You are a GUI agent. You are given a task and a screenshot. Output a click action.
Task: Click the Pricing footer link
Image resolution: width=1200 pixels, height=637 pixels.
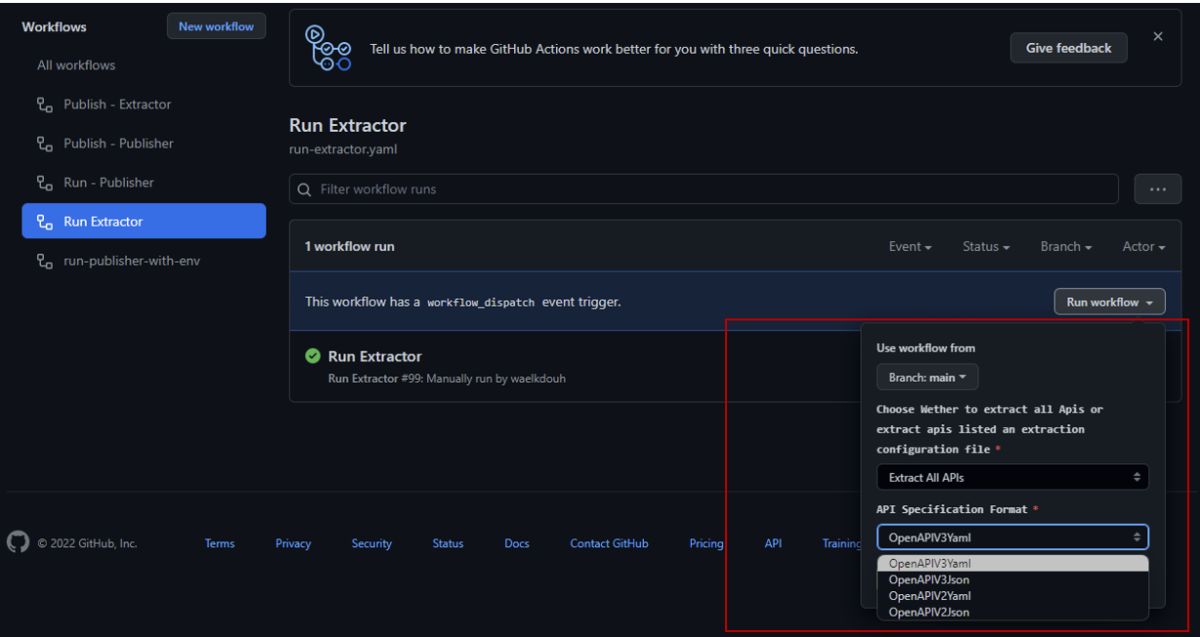[707, 544]
